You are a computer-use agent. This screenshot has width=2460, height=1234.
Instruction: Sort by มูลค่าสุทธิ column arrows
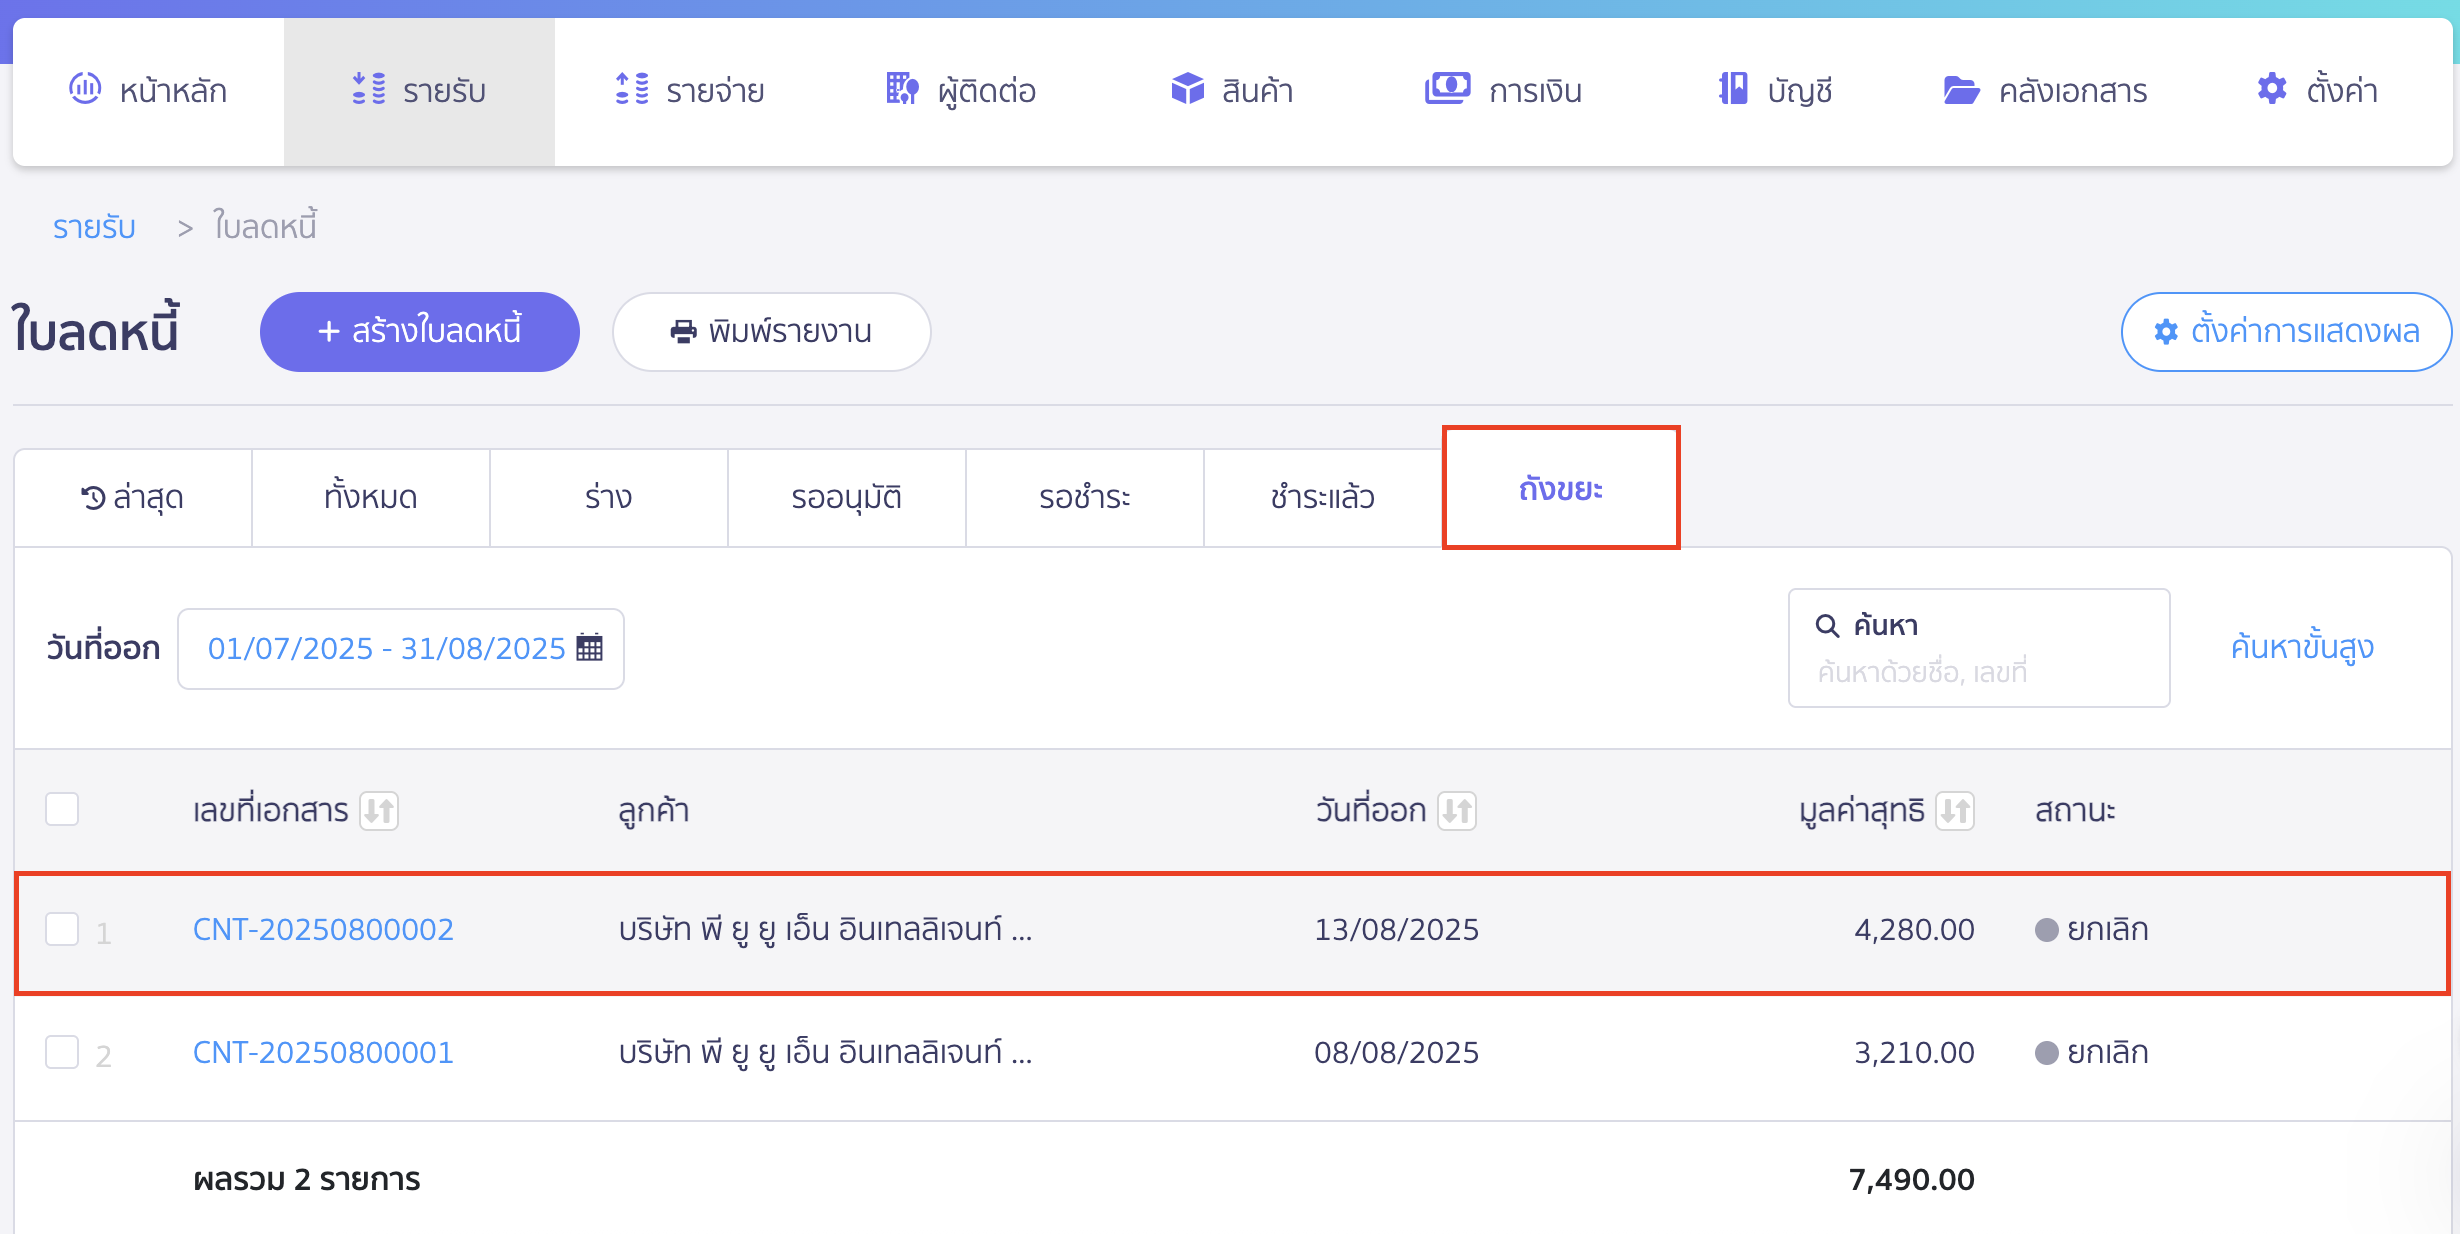click(x=1955, y=810)
